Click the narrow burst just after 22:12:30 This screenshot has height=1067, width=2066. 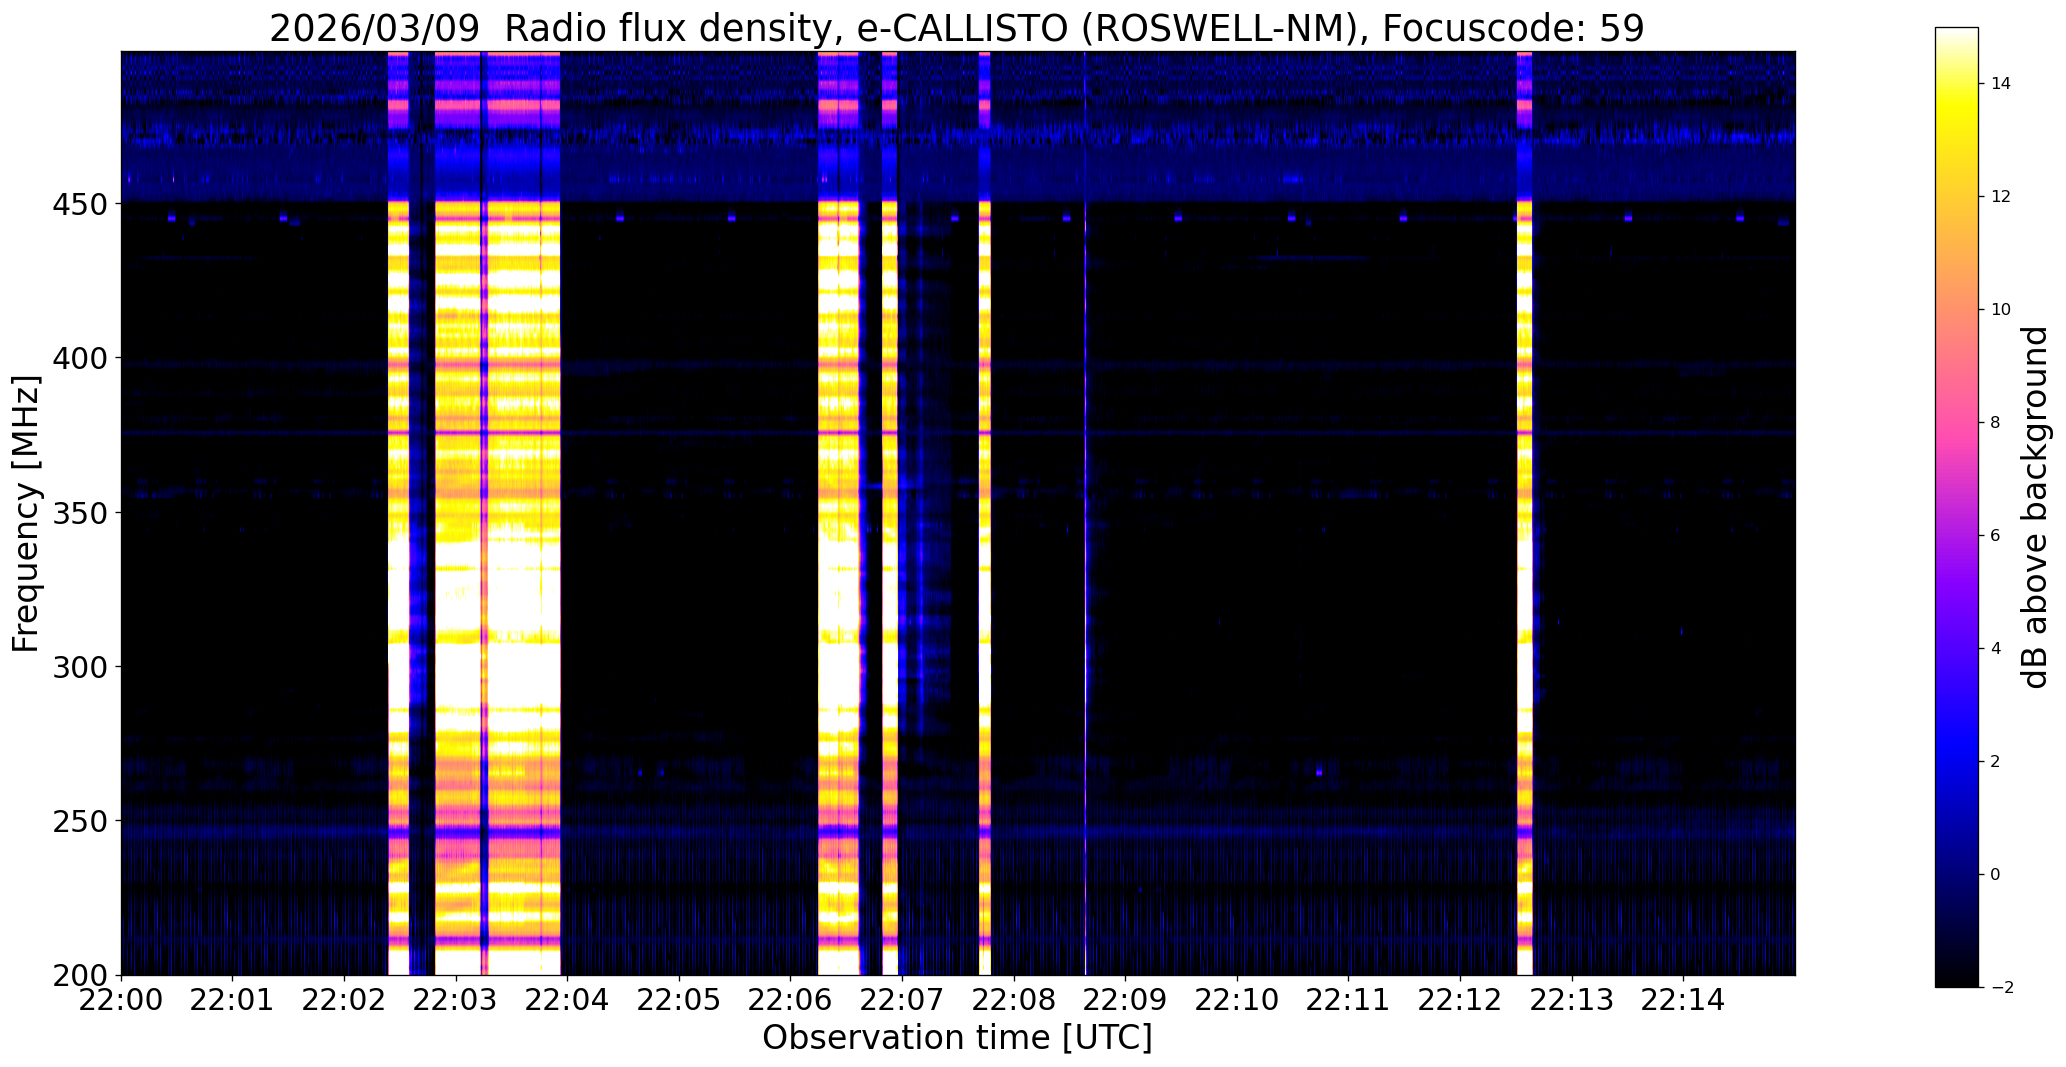click(1525, 513)
